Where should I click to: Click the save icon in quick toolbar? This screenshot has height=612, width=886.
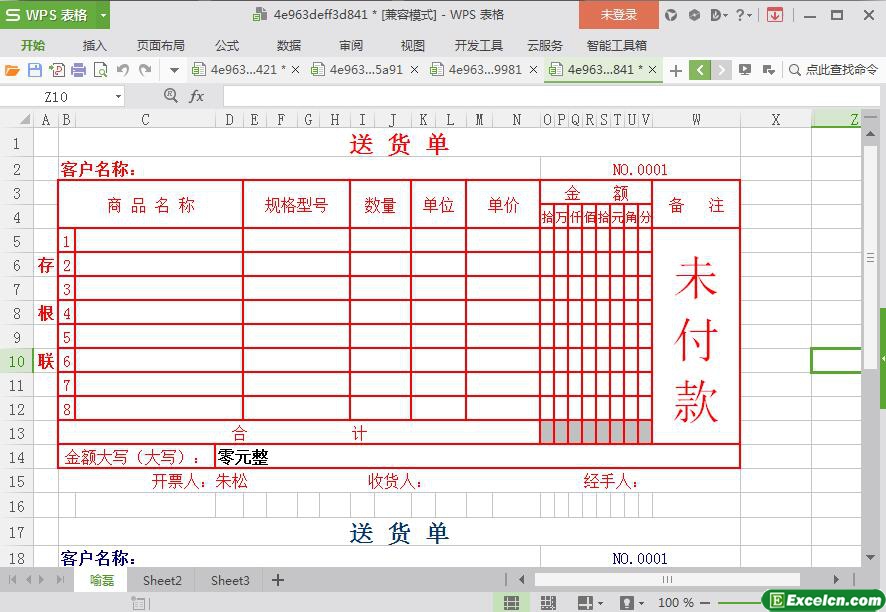tap(35, 70)
